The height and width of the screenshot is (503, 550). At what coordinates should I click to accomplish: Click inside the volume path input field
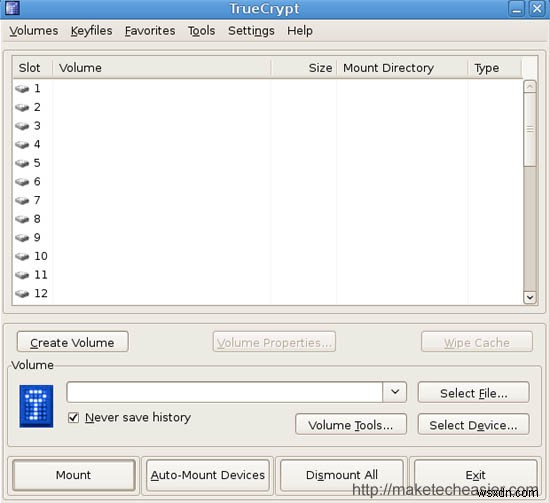point(224,392)
